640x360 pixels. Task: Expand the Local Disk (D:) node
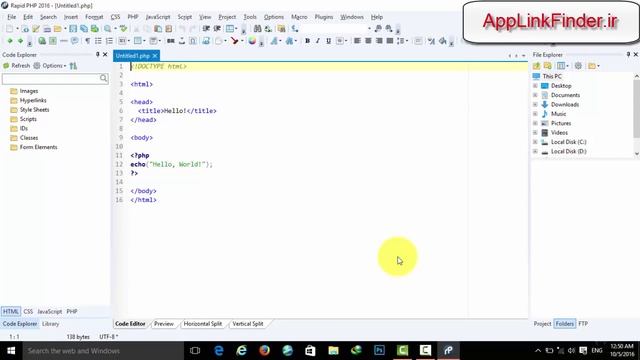click(x=535, y=151)
